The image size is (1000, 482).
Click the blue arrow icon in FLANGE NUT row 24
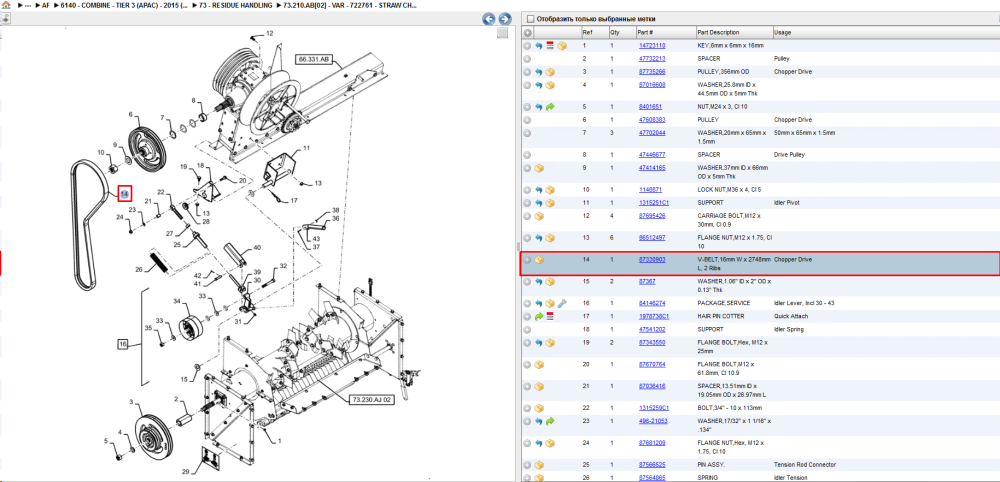539,443
